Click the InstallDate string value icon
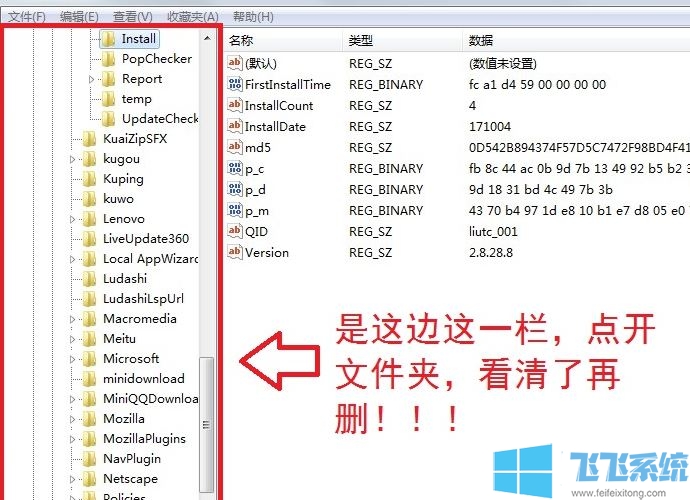690x500 pixels. (x=235, y=126)
